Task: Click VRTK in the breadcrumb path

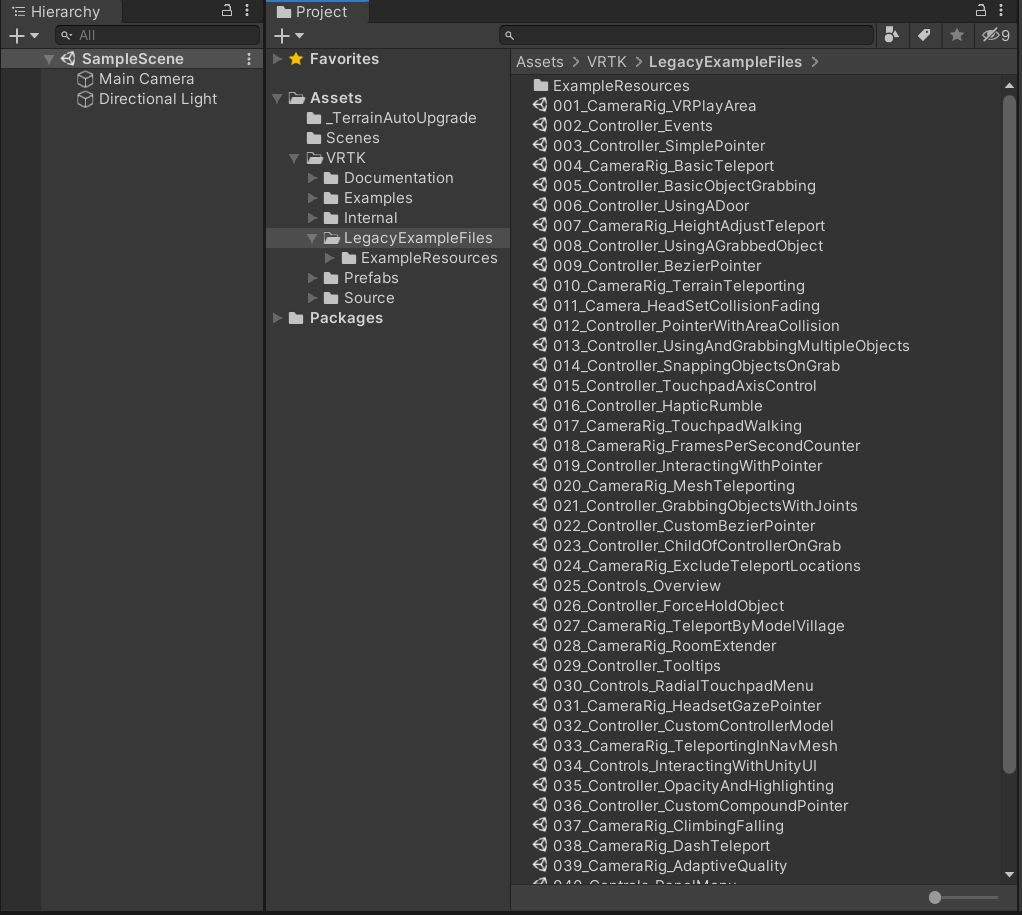Action: (x=606, y=62)
